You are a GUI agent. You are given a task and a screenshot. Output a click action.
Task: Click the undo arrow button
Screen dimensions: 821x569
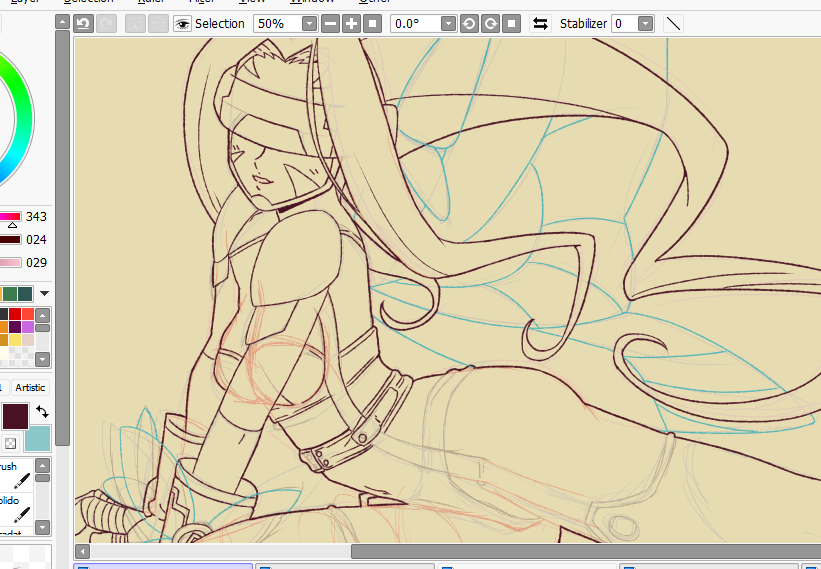point(83,23)
